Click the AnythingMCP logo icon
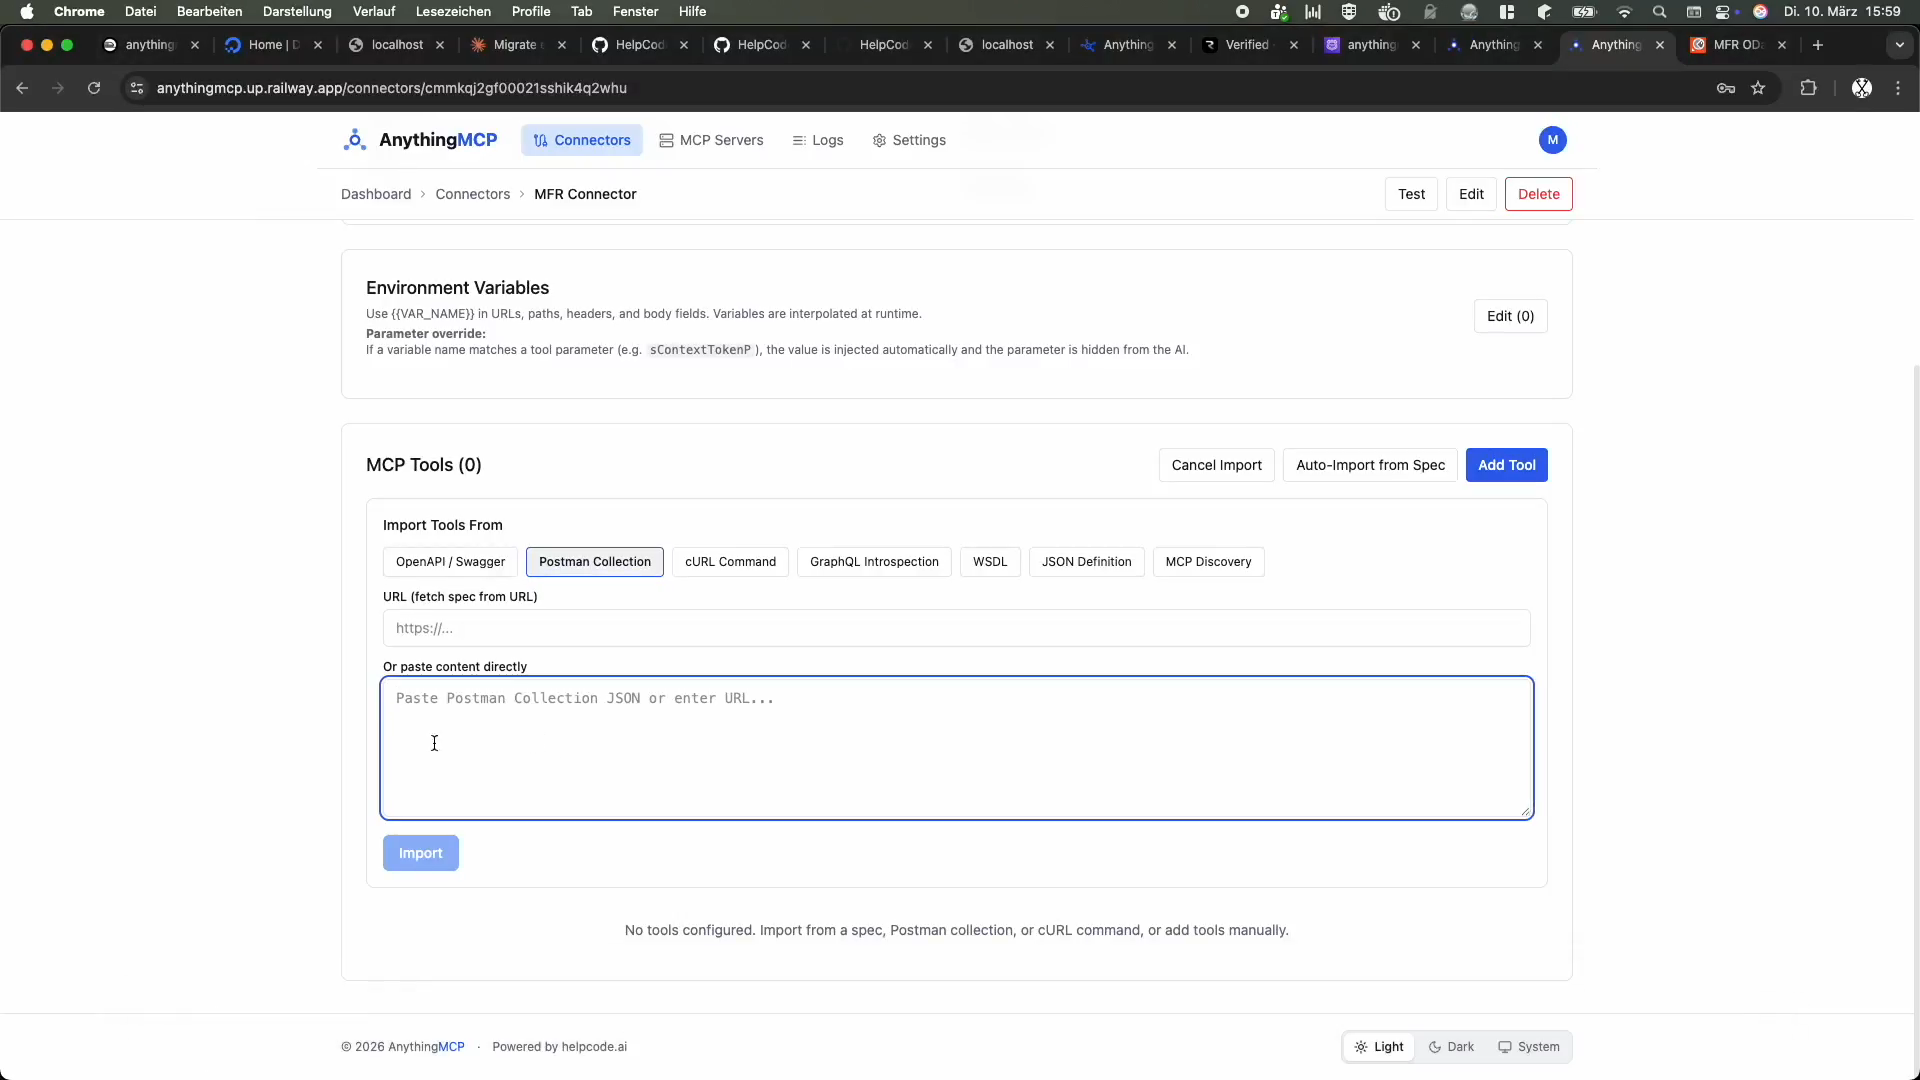The width and height of the screenshot is (1920, 1080). click(x=354, y=140)
